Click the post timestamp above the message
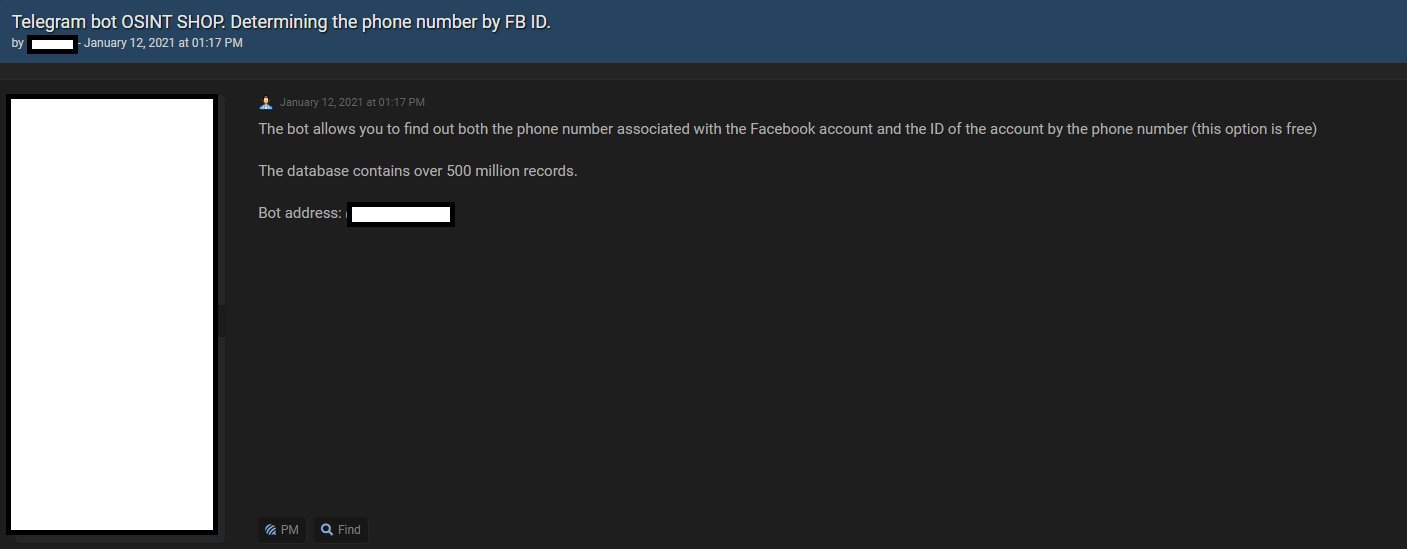The width and height of the screenshot is (1407, 549). pyautogui.click(x=352, y=102)
